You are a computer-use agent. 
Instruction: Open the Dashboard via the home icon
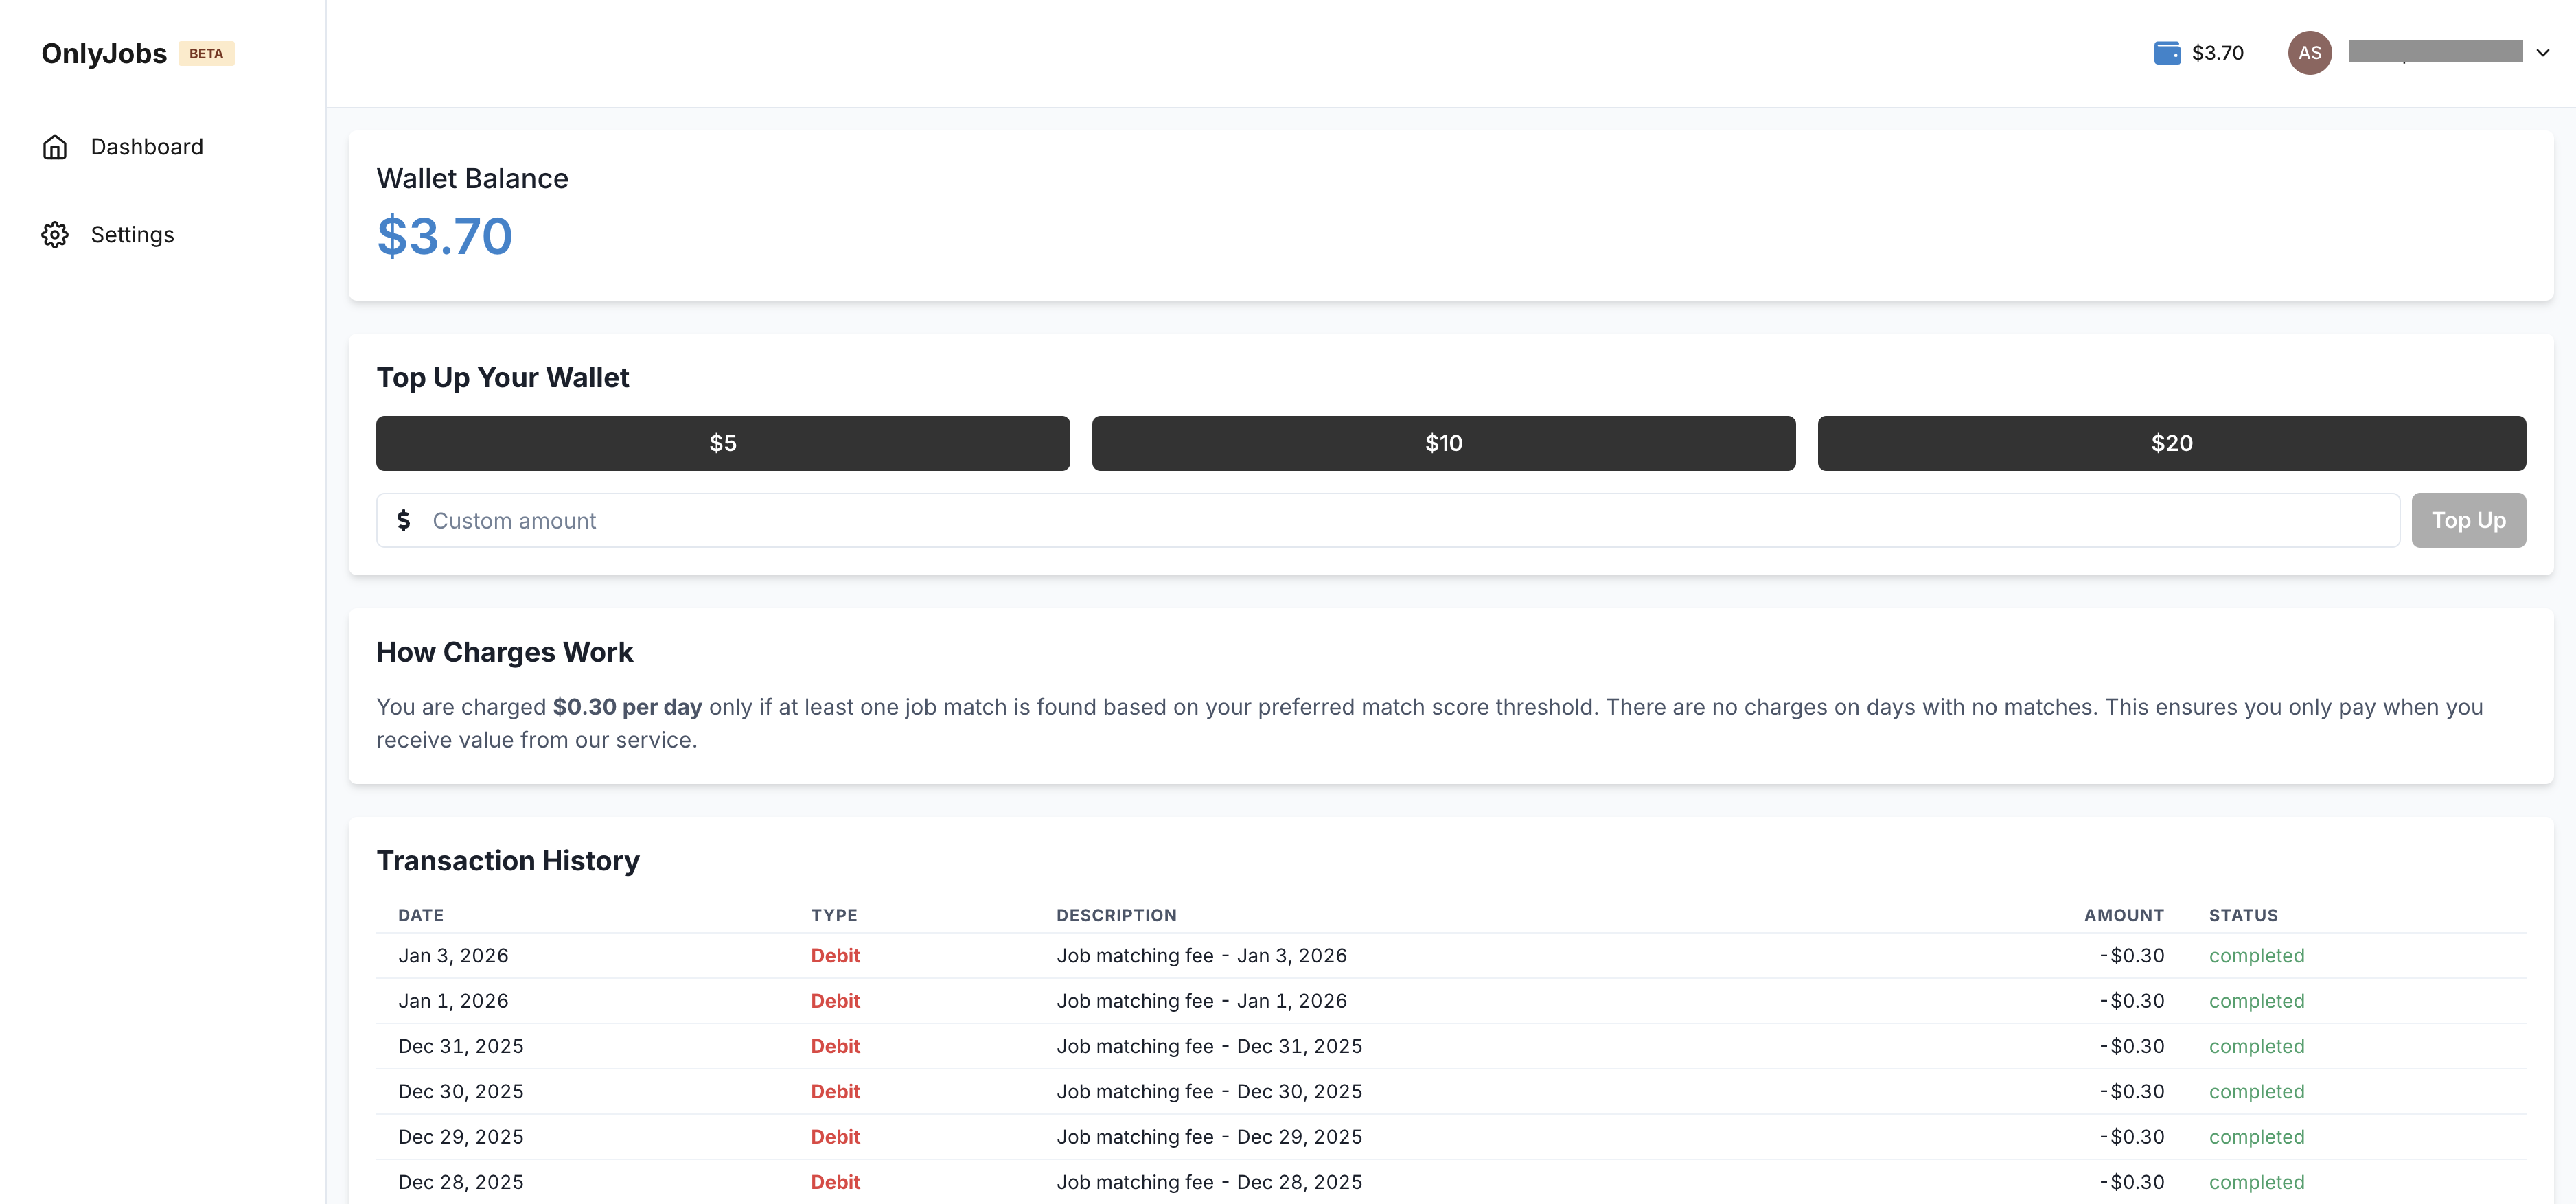point(55,146)
